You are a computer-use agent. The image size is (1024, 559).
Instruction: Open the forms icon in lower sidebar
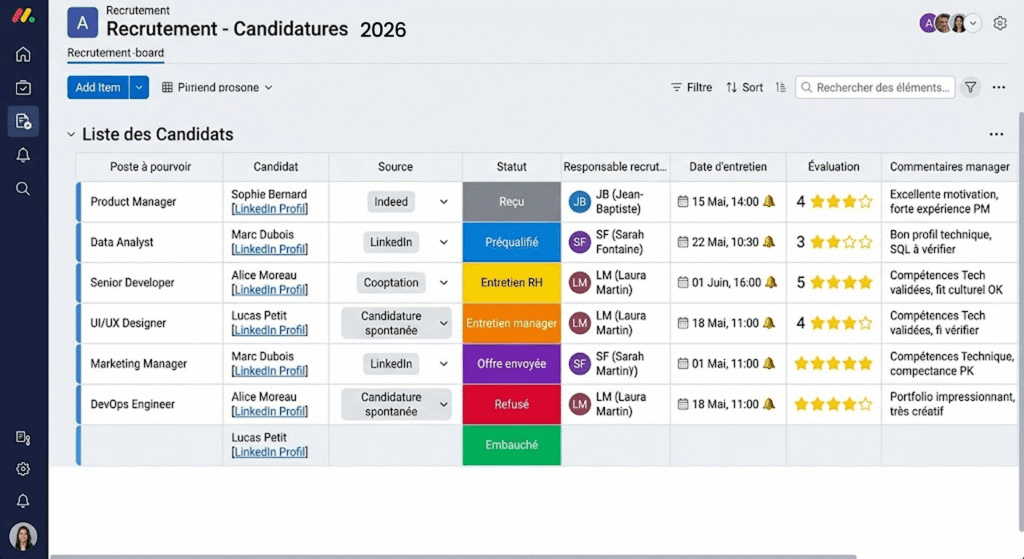point(23,438)
